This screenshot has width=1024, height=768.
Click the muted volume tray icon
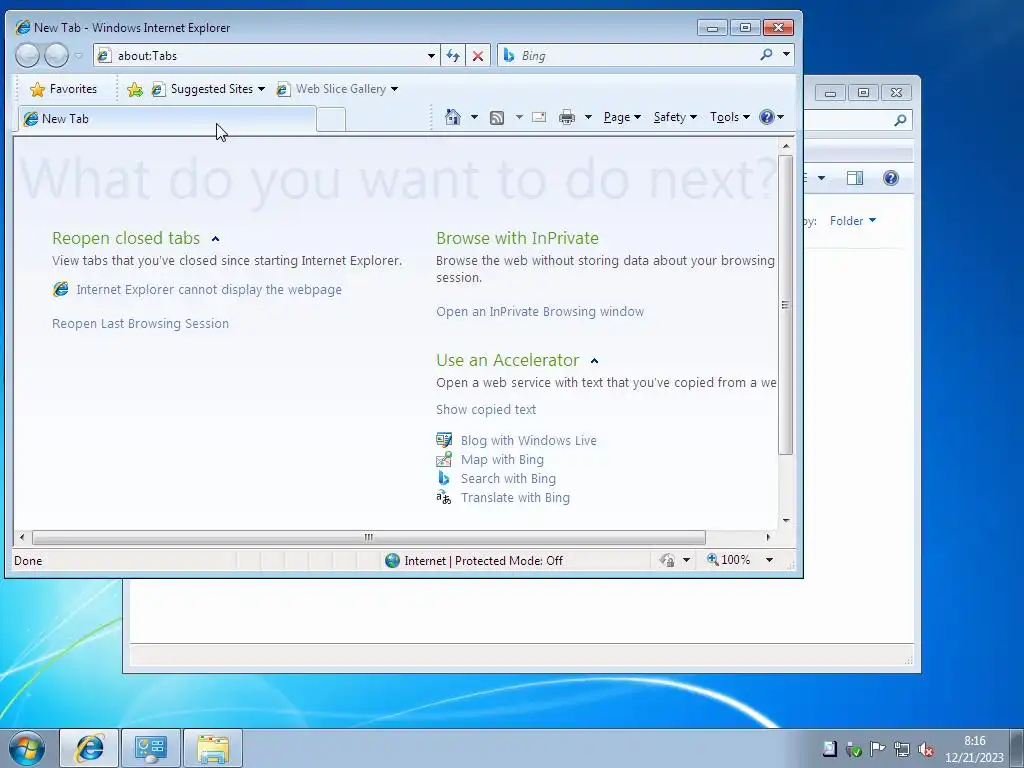tap(925, 749)
